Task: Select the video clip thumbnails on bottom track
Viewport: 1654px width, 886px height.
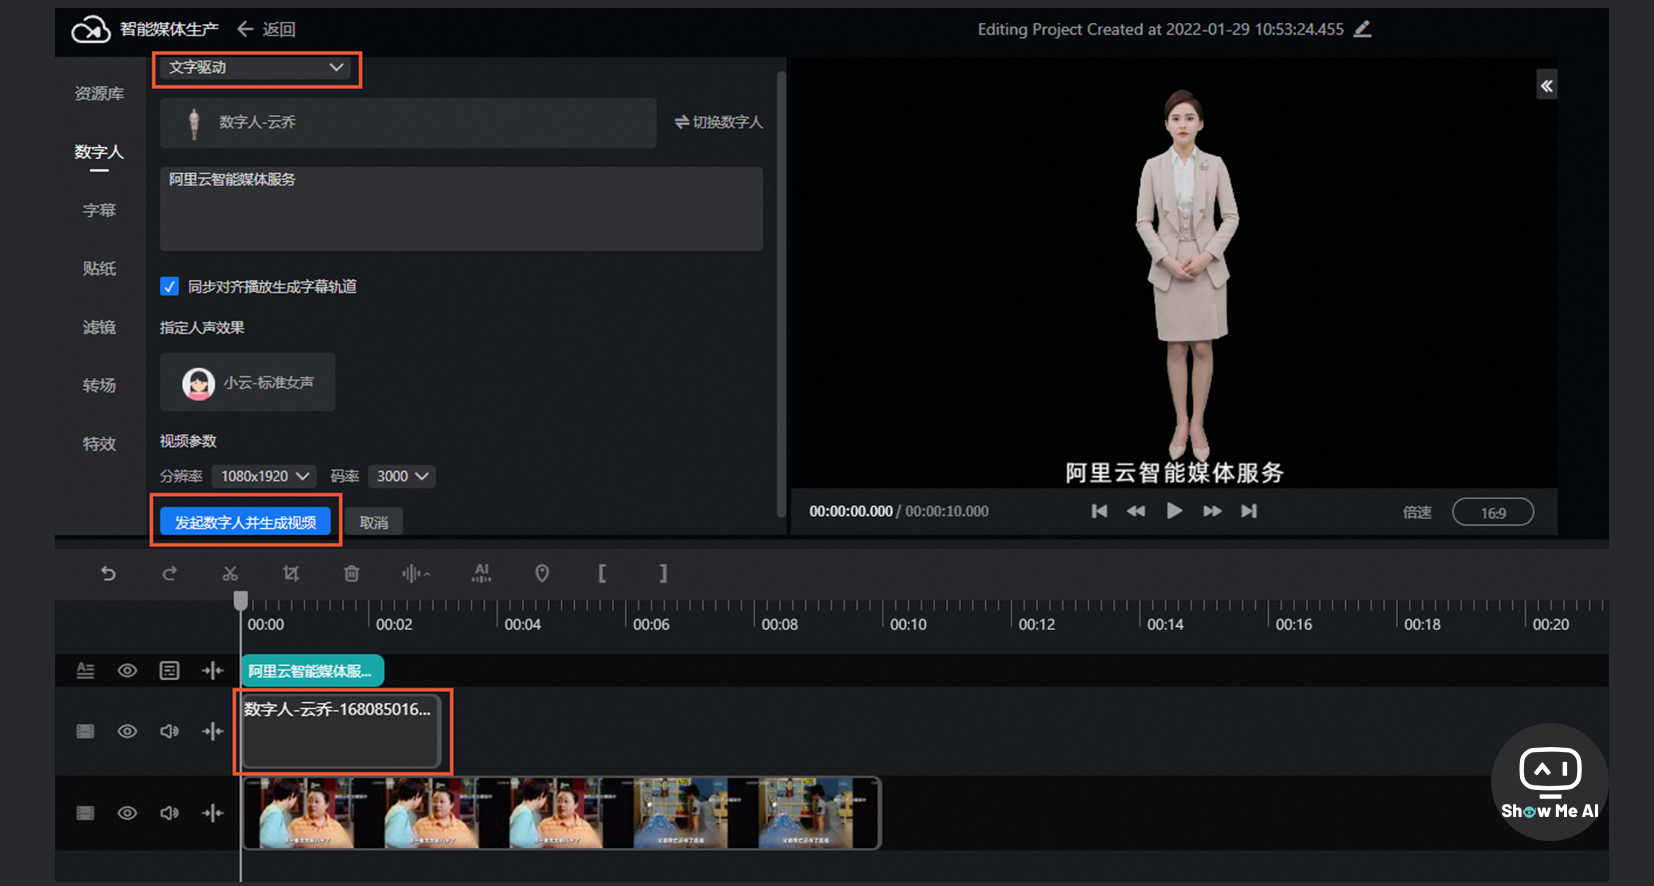Action: tap(561, 813)
